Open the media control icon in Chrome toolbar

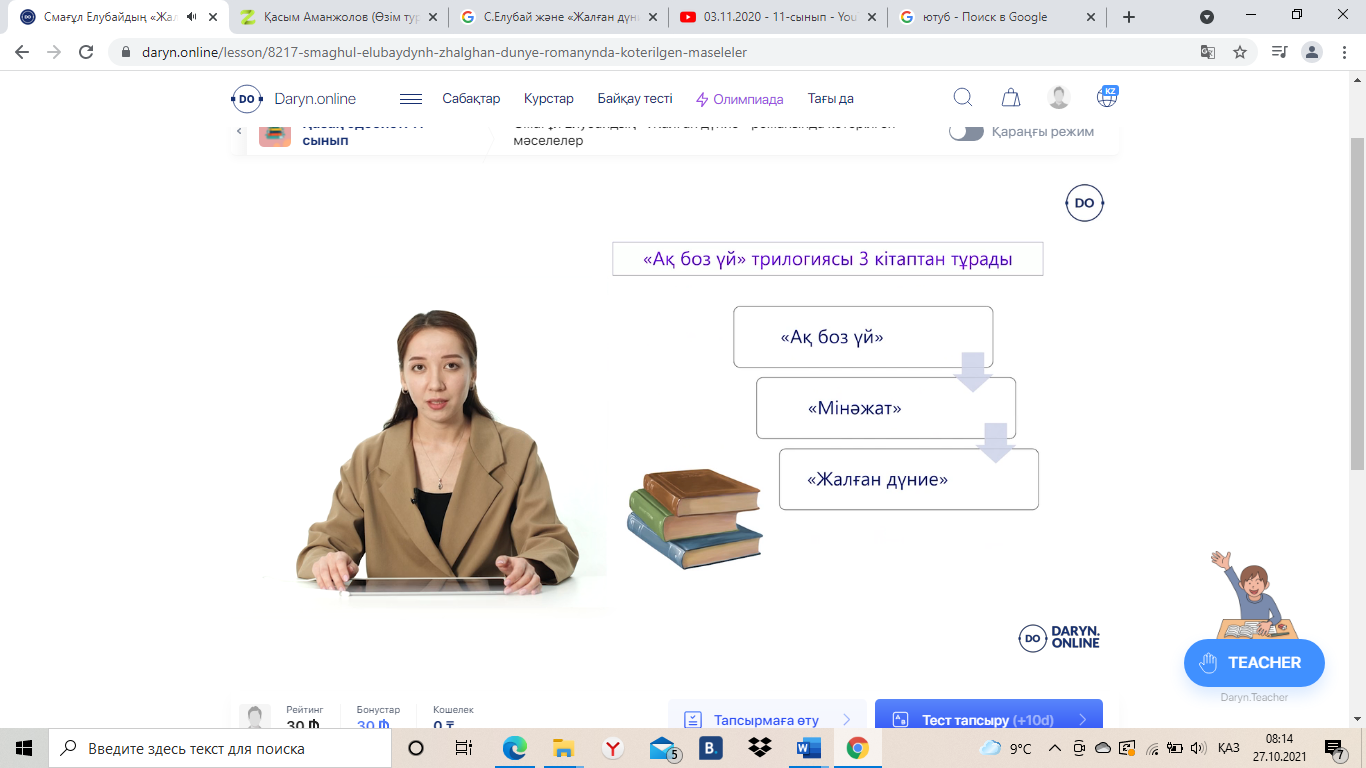1279,52
